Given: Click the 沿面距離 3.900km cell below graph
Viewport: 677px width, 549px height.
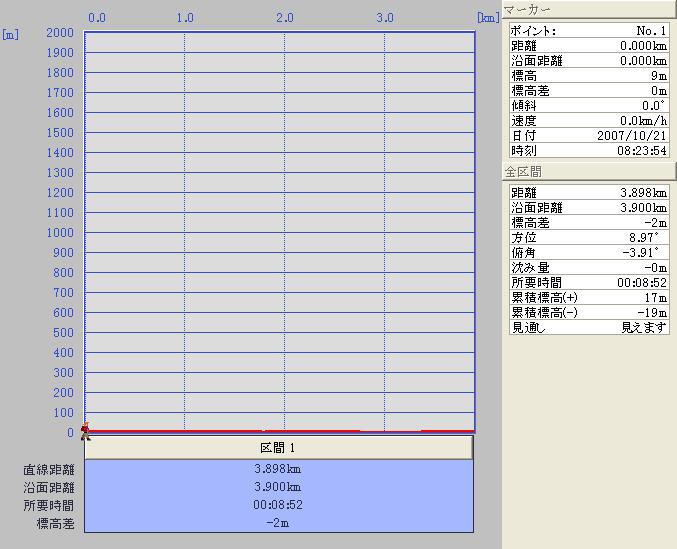Looking at the screenshot, I should click(x=278, y=487).
